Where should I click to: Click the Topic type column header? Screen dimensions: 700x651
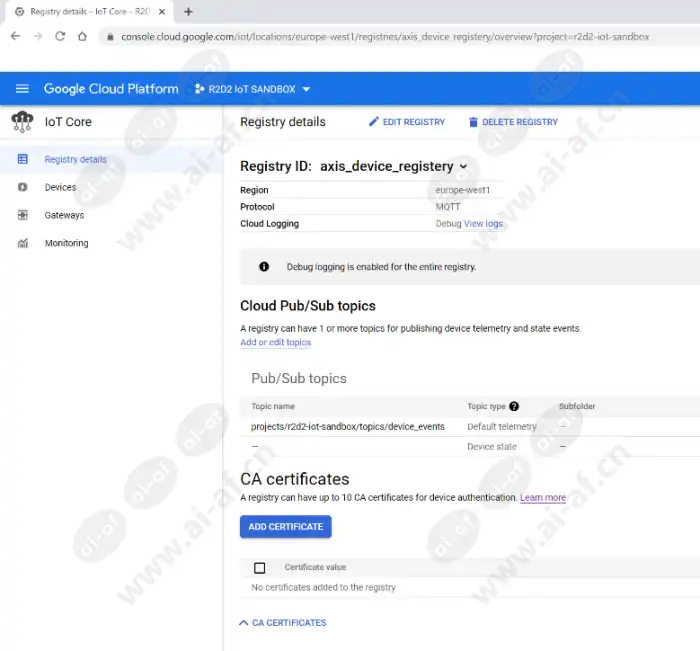486,406
